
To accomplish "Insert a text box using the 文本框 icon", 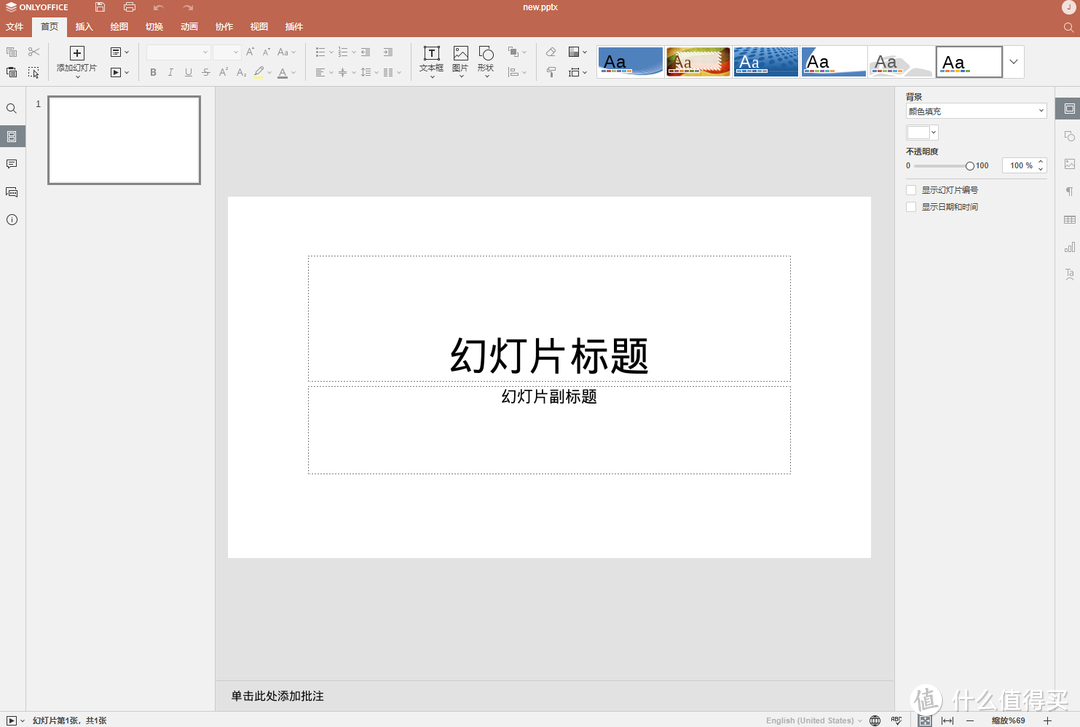I will click(x=431, y=58).
